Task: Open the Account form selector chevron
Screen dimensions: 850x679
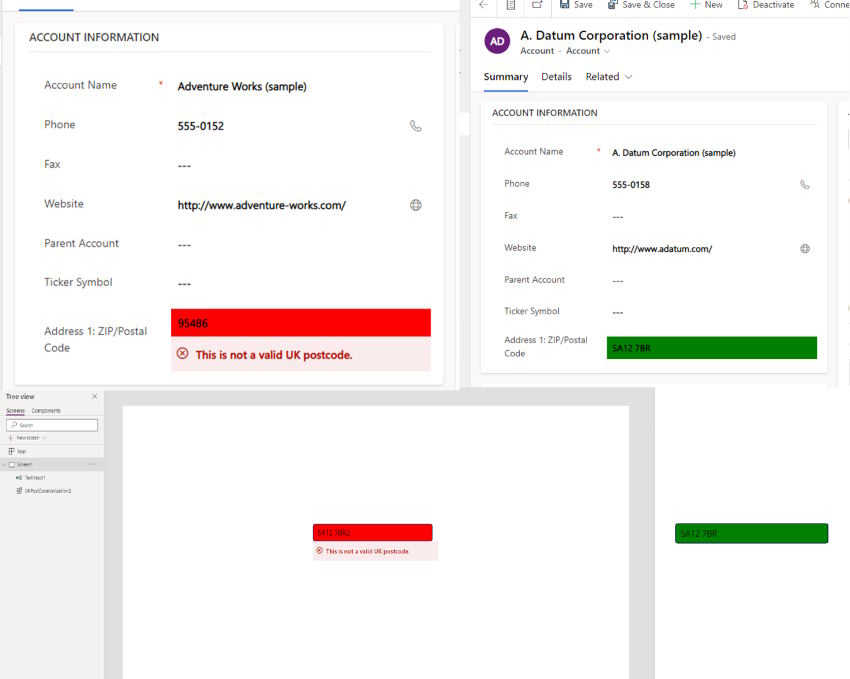Action: click(x=606, y=51)
